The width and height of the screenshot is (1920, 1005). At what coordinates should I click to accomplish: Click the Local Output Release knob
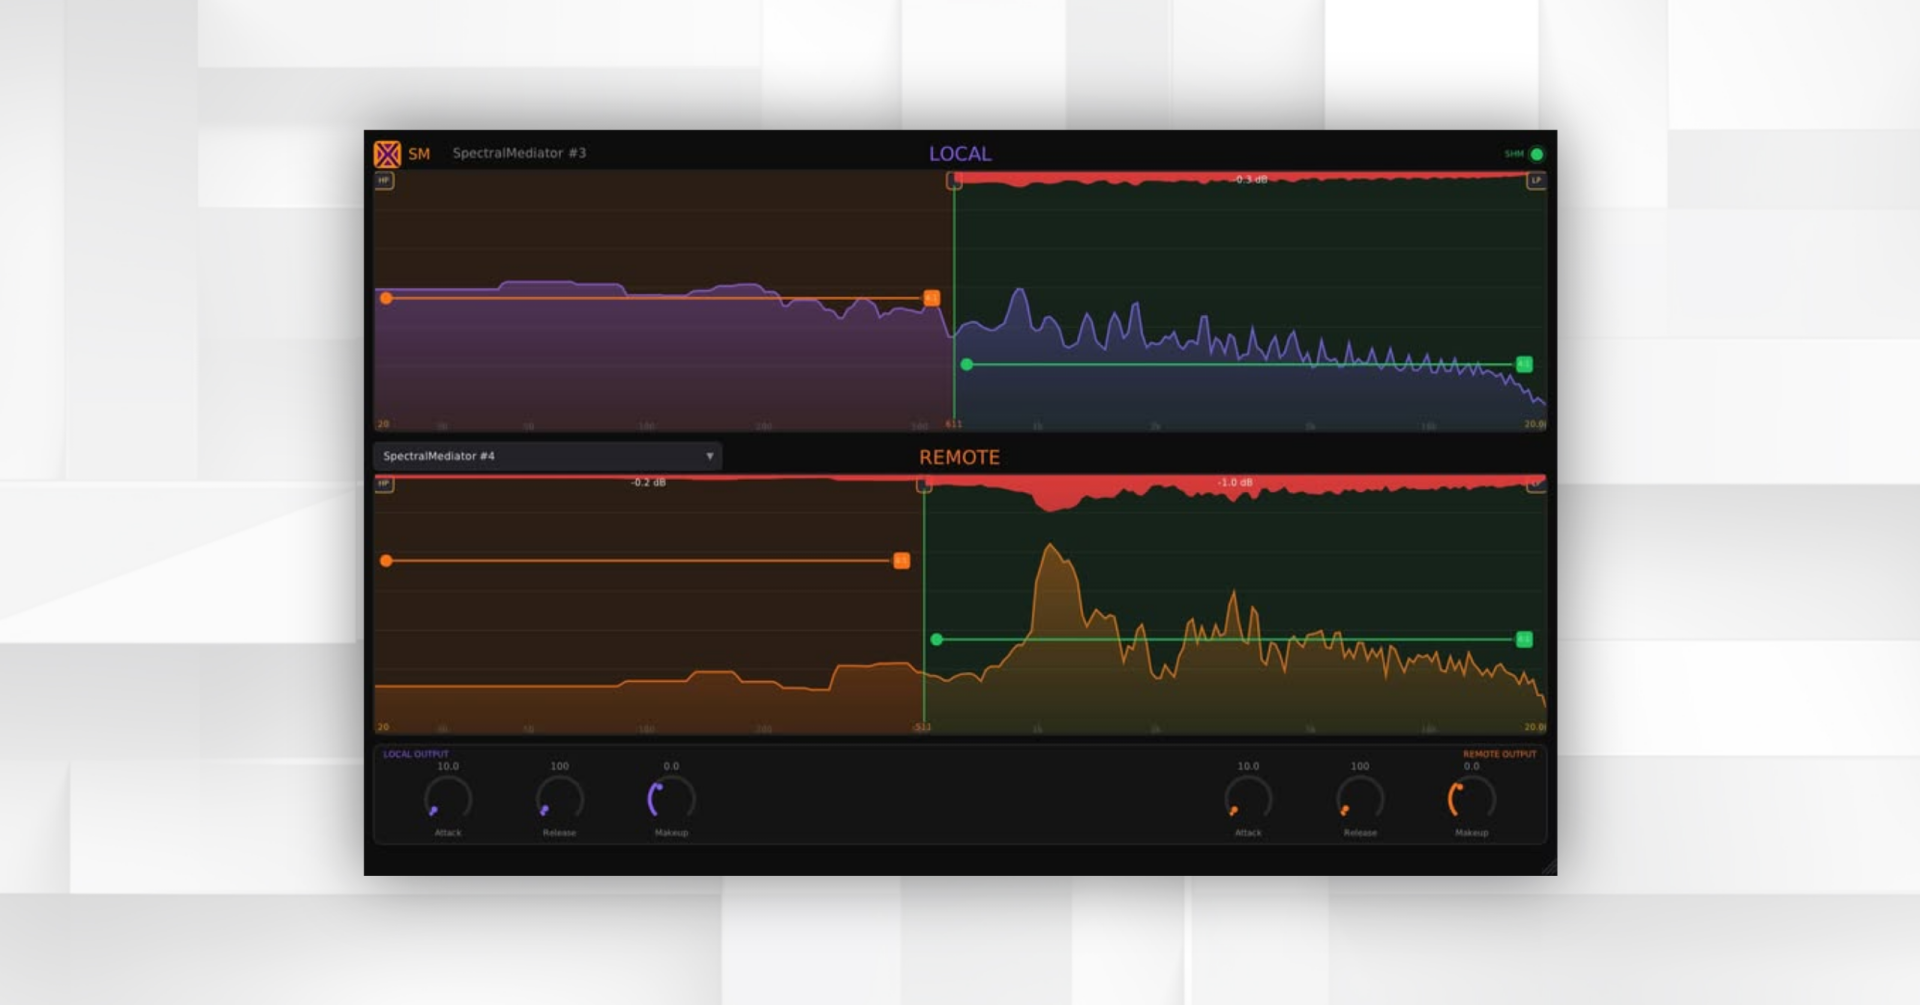560,799
